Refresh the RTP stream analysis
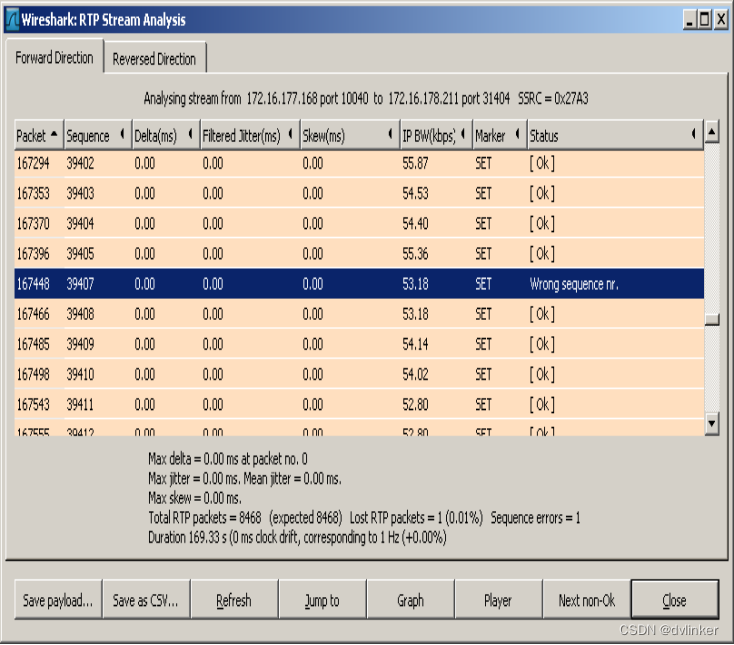The width and height of the screenshot is (734, 645). (234, 600)
